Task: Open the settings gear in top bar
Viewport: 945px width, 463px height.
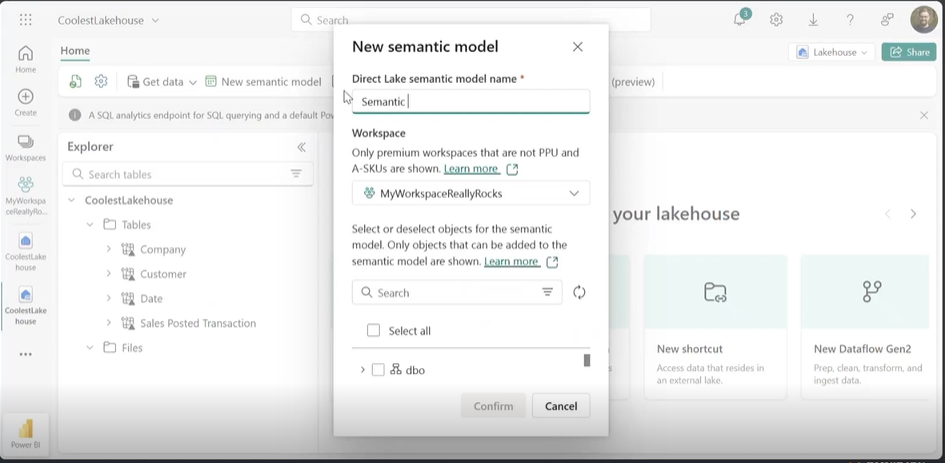Action: point(776,20)
